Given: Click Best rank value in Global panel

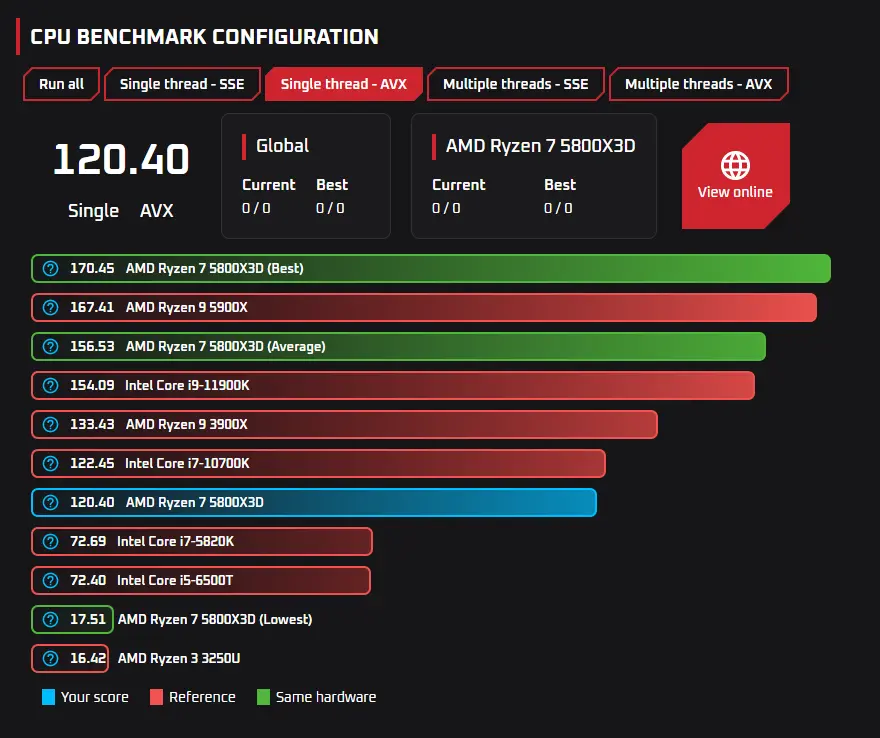Looking at the screenshot, I should pyautogui.click(x=330, y=208).
